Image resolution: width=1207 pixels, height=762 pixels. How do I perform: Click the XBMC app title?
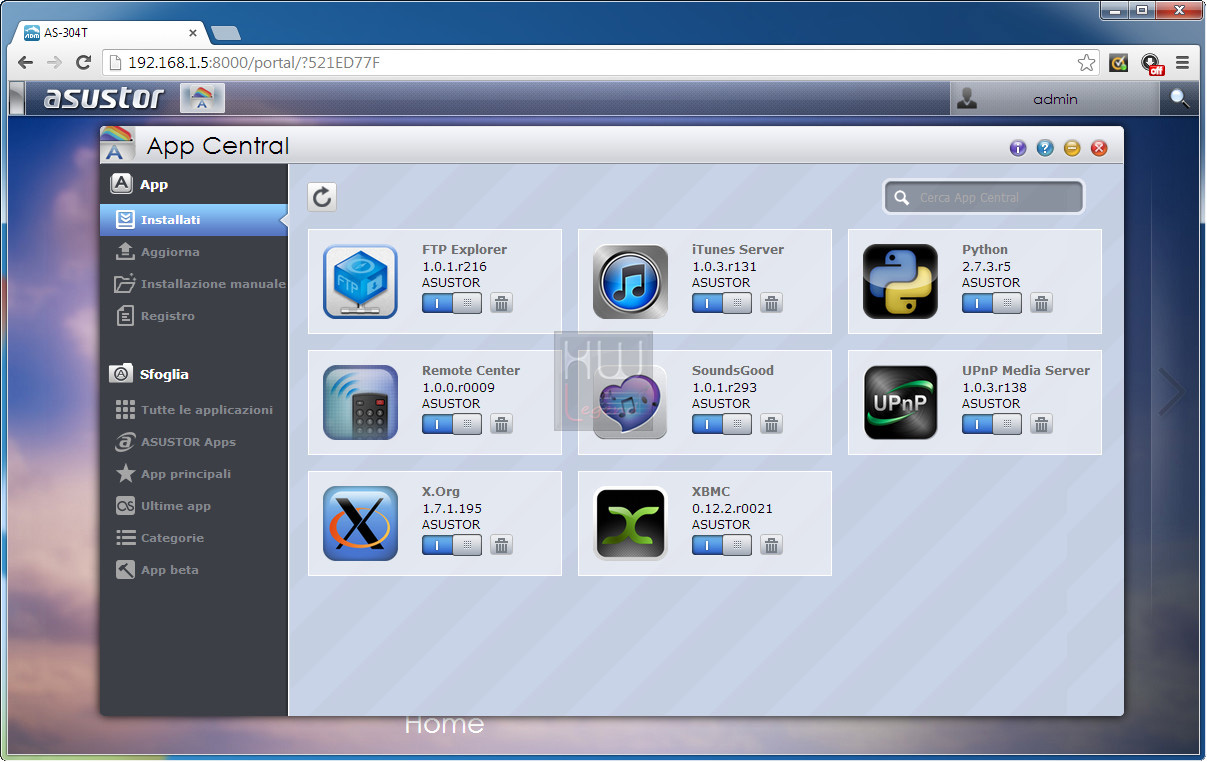[711, 492]
